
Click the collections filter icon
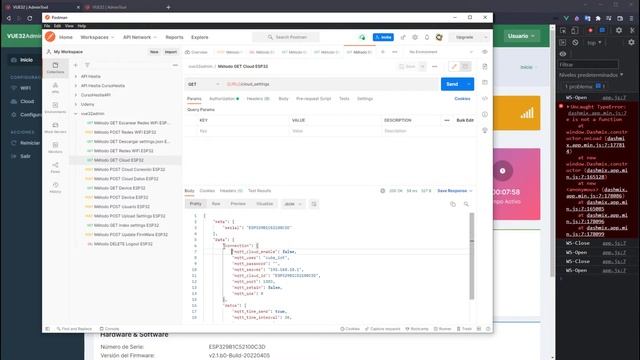(x=87, y=65)
